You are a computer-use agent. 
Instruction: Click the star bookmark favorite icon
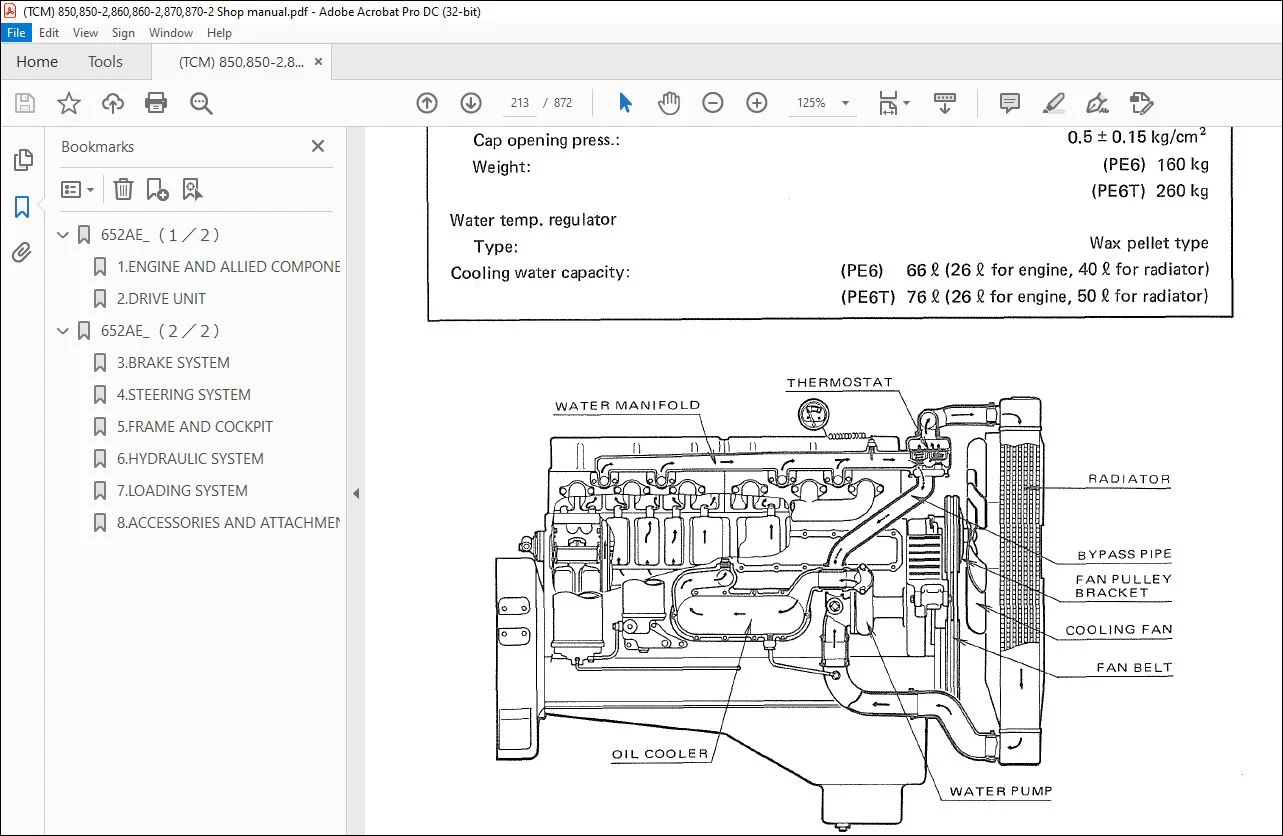click(x=68, y=103)
